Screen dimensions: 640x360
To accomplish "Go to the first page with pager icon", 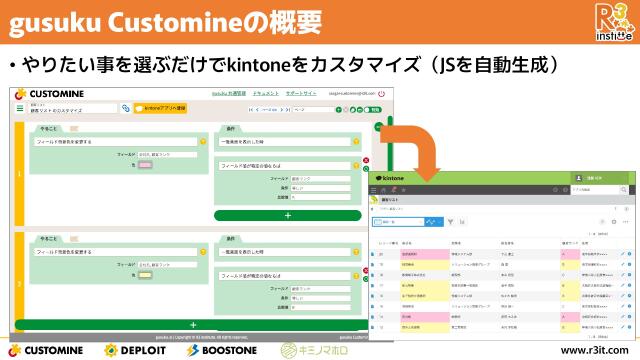I will (x=251, y=110).
